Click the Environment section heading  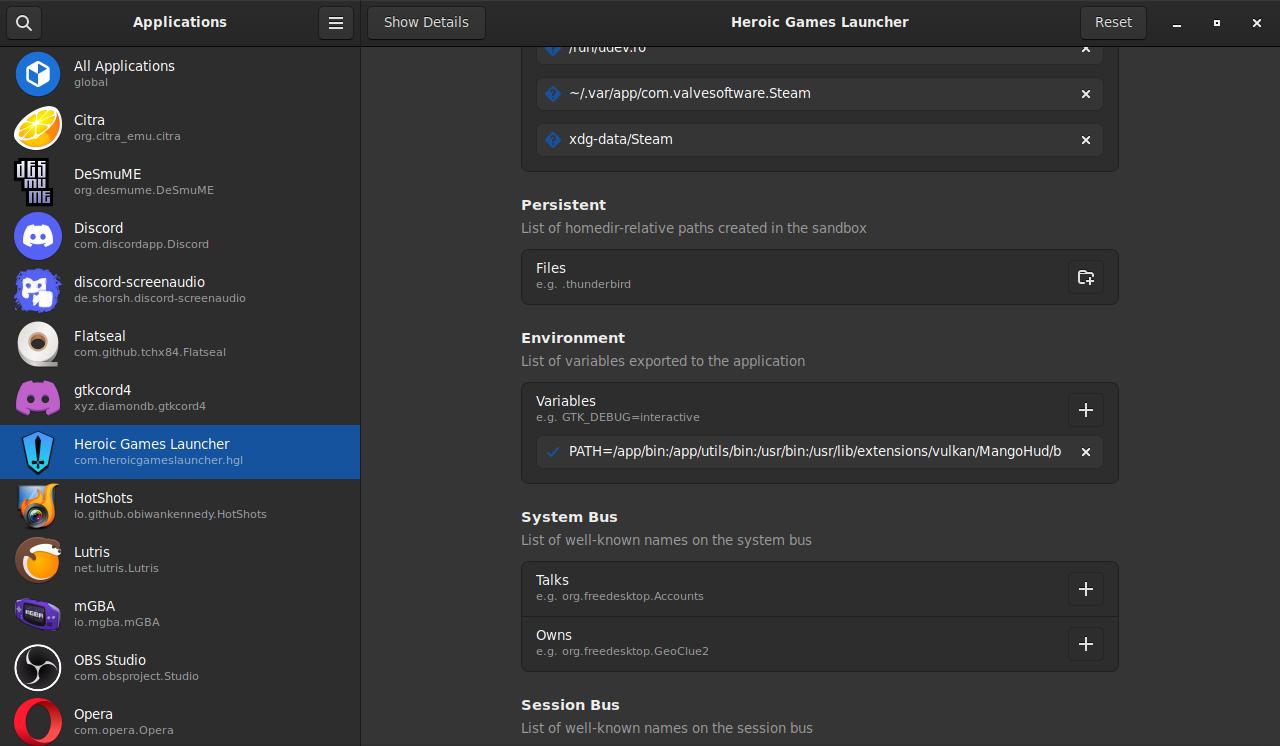point(573,338)
